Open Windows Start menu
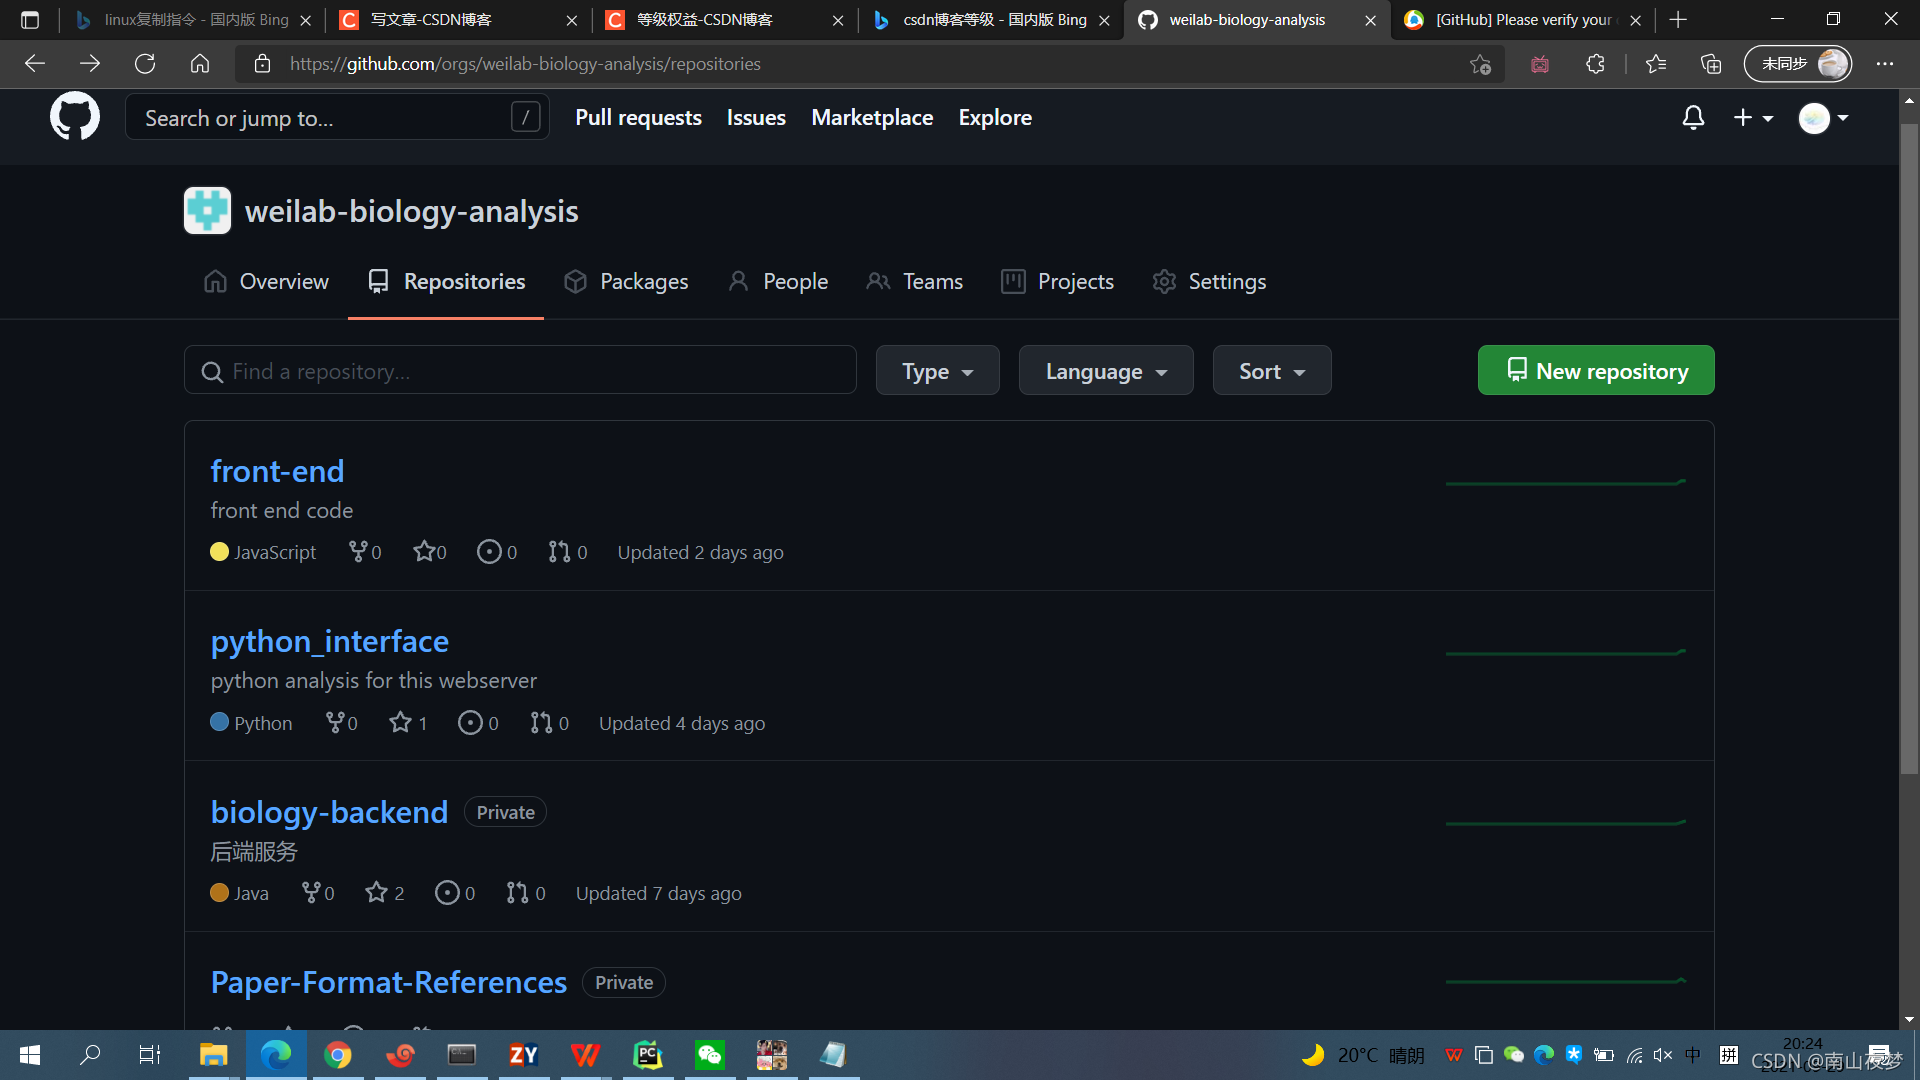The image size is (1920, 1080). (30, 1055)
